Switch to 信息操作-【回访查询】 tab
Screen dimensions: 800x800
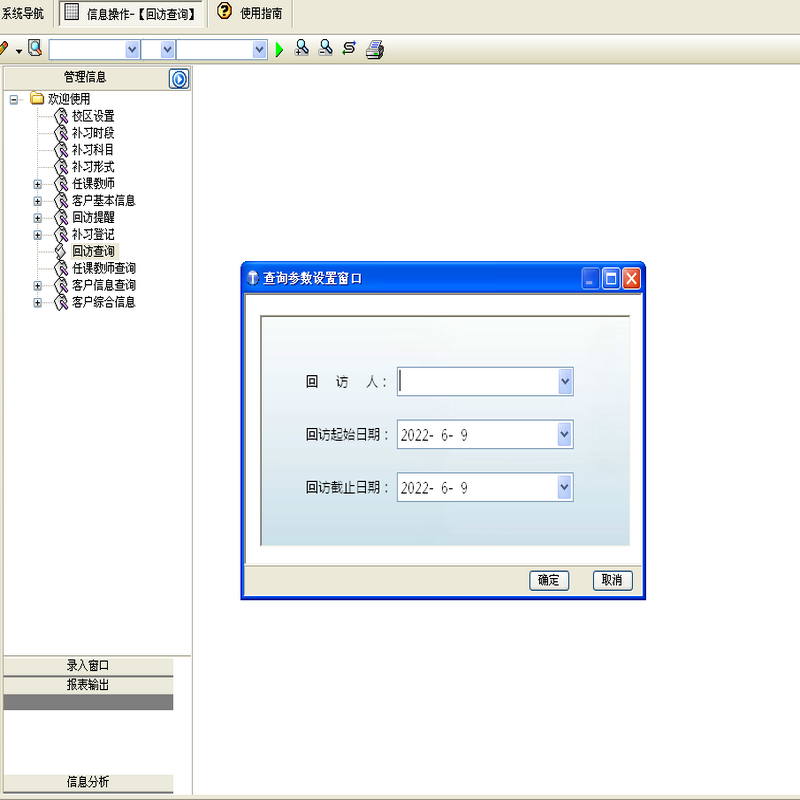(x=131, y=14)
